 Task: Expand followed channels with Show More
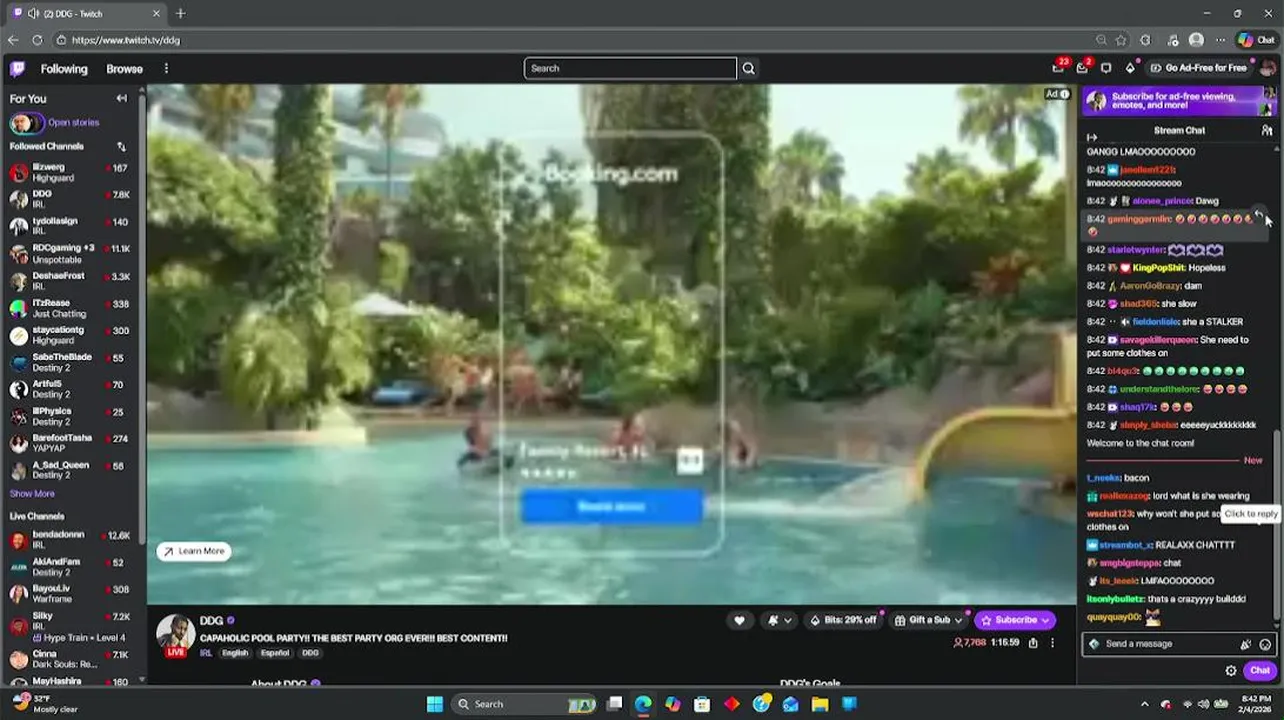[x=32, y=493]
